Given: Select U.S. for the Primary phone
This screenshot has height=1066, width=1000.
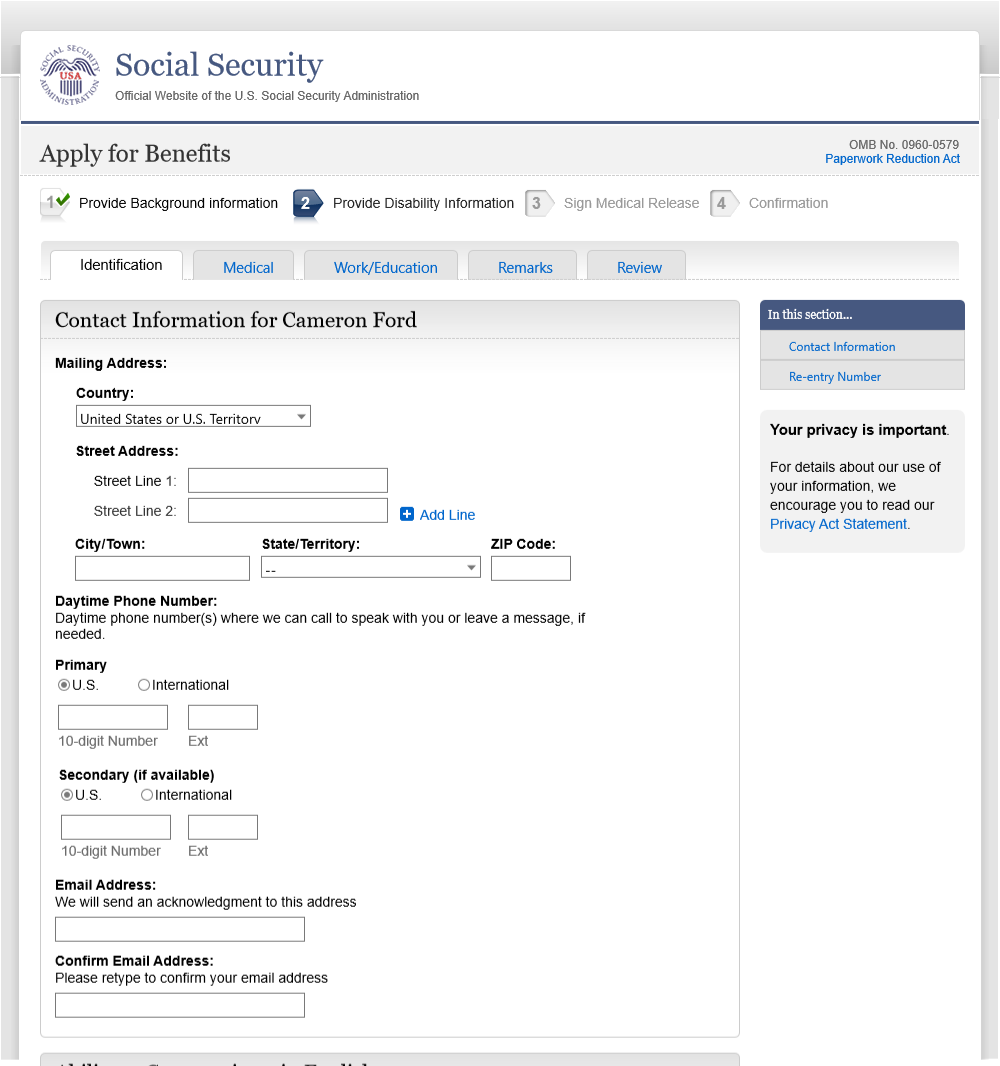Looking at the screenshot, I should 64,685.
